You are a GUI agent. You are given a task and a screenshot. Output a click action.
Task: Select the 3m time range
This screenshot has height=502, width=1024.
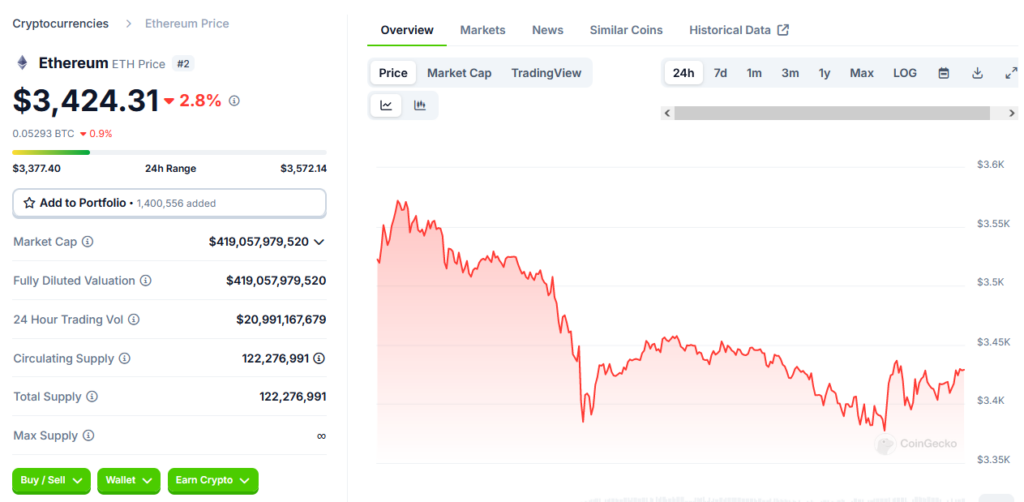pos(790,73)
